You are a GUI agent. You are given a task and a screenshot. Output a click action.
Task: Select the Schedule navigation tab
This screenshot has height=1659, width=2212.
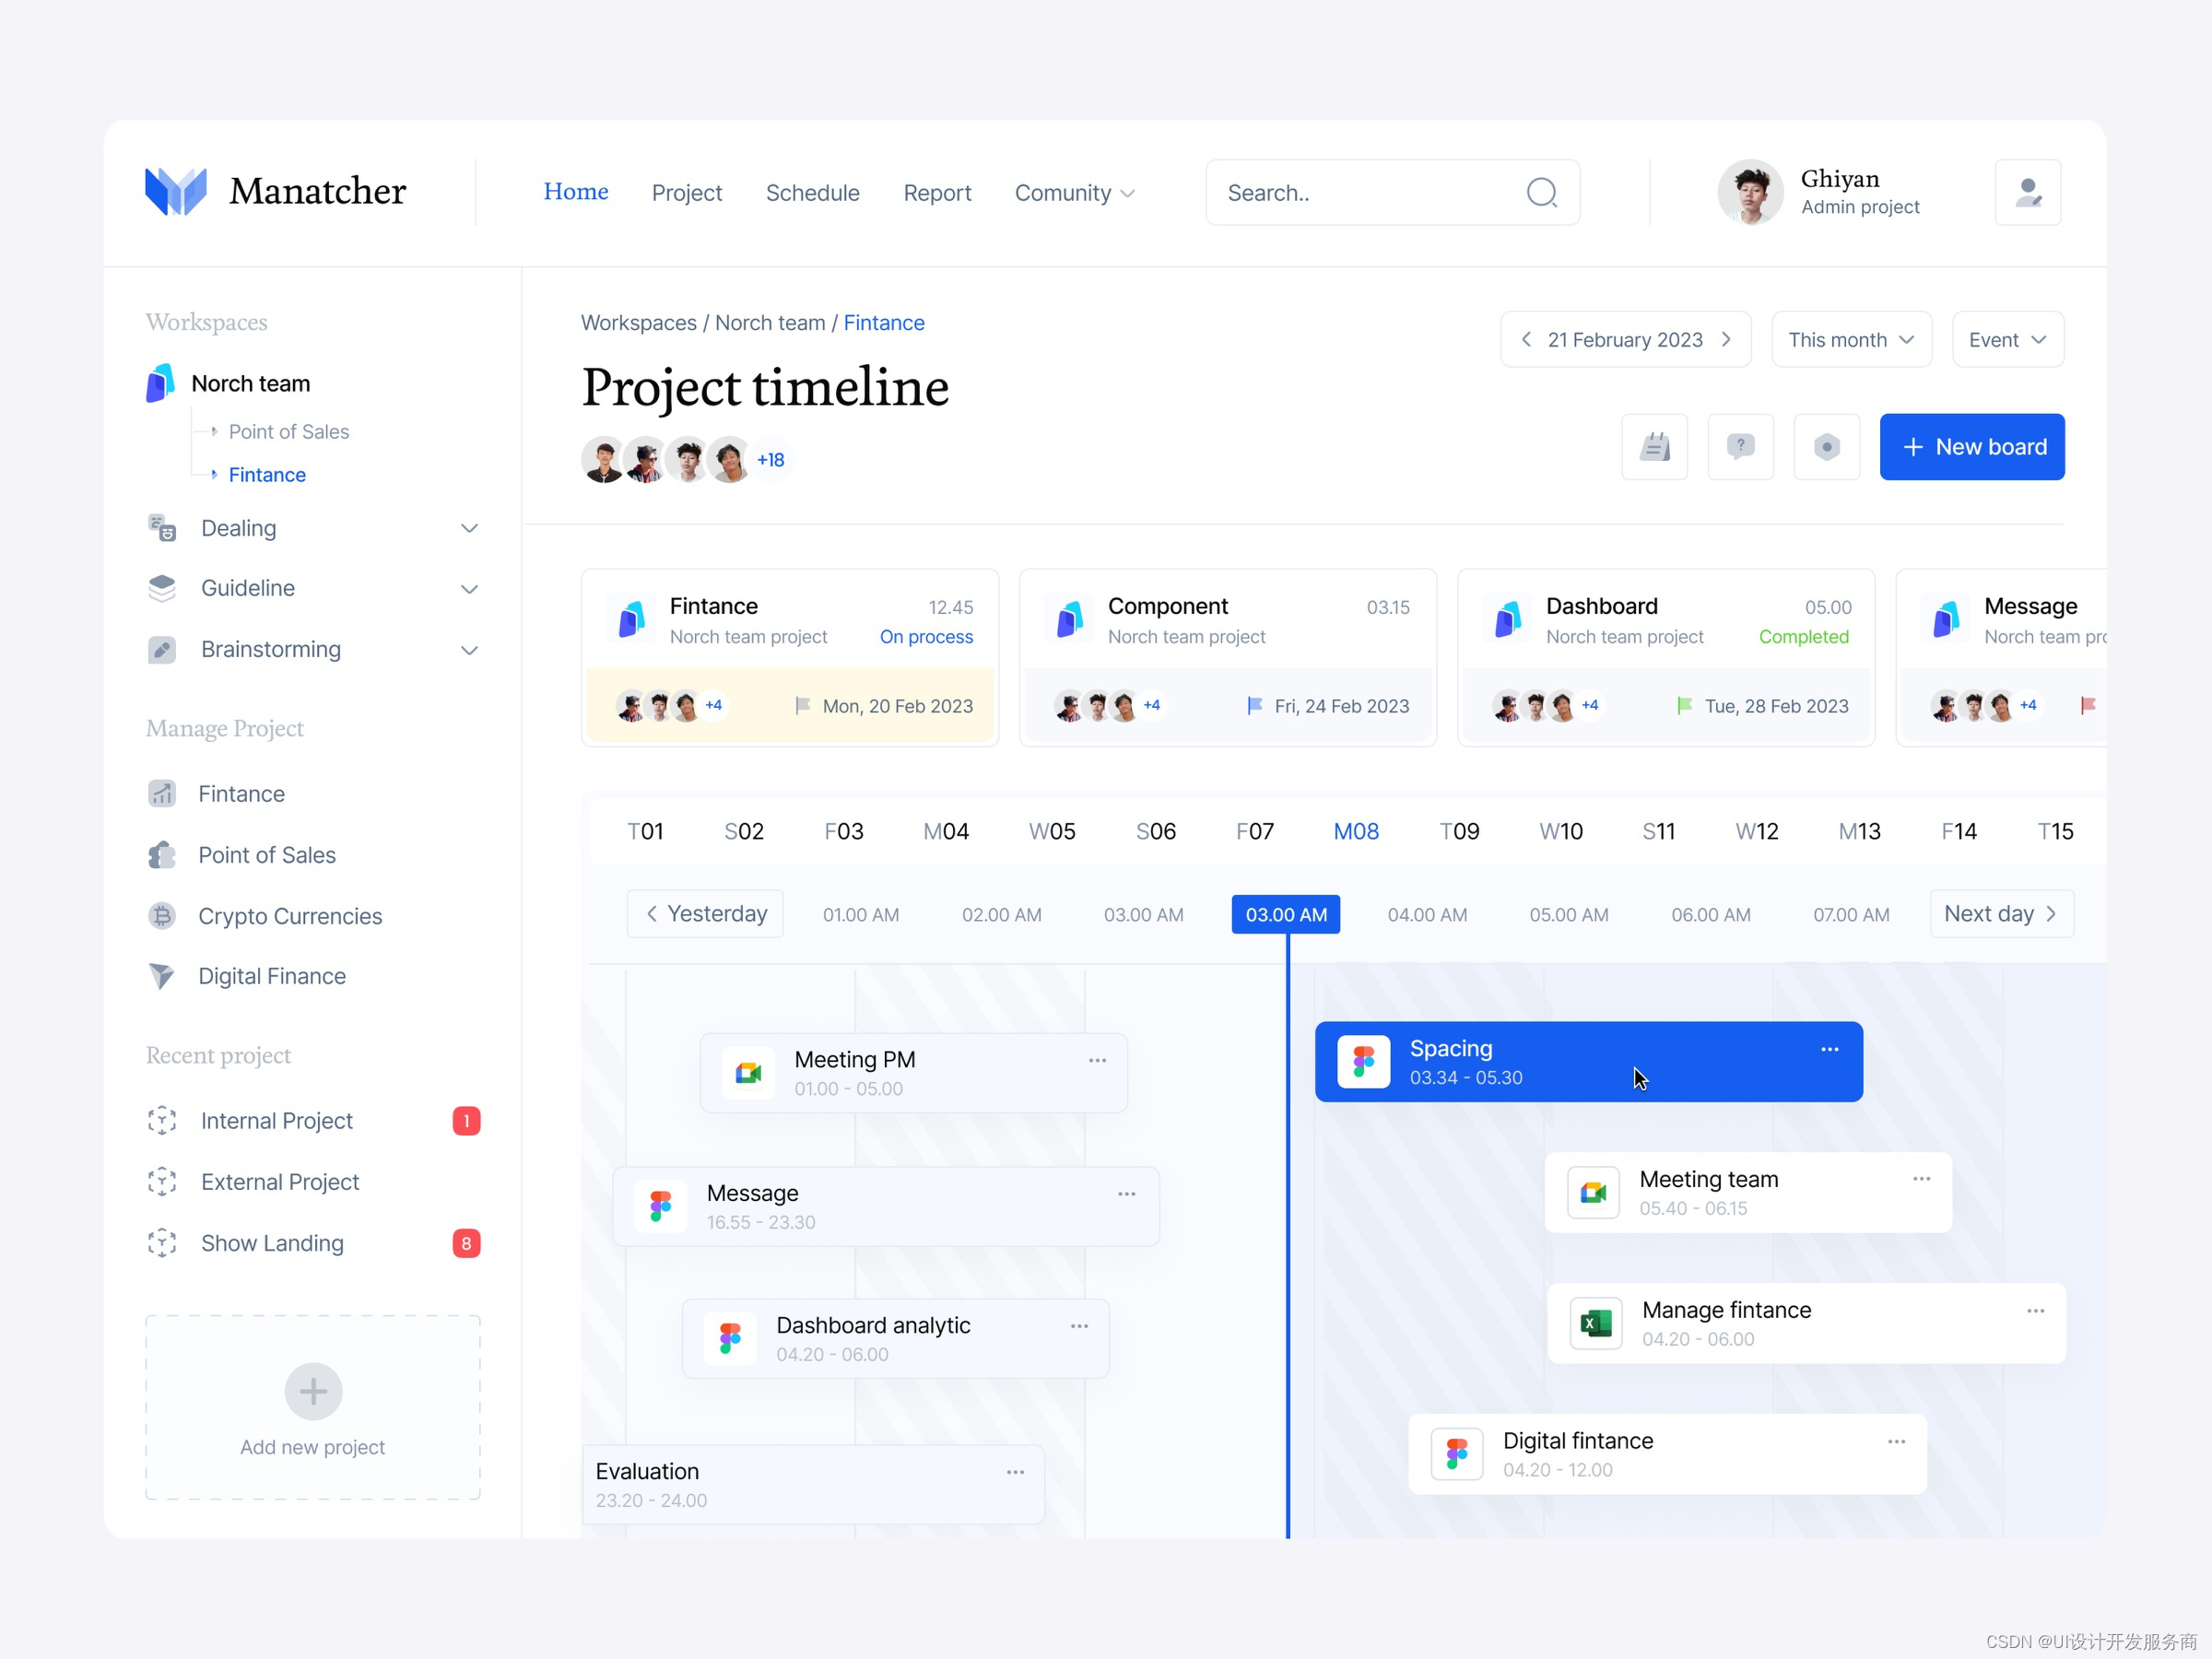810,192
